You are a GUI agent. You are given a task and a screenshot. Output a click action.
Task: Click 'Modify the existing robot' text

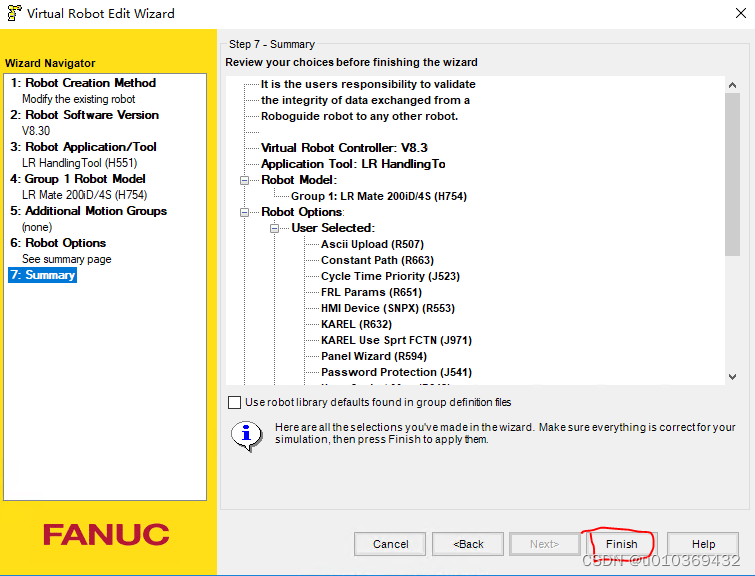pyautogui.click(x=78, y=99)
